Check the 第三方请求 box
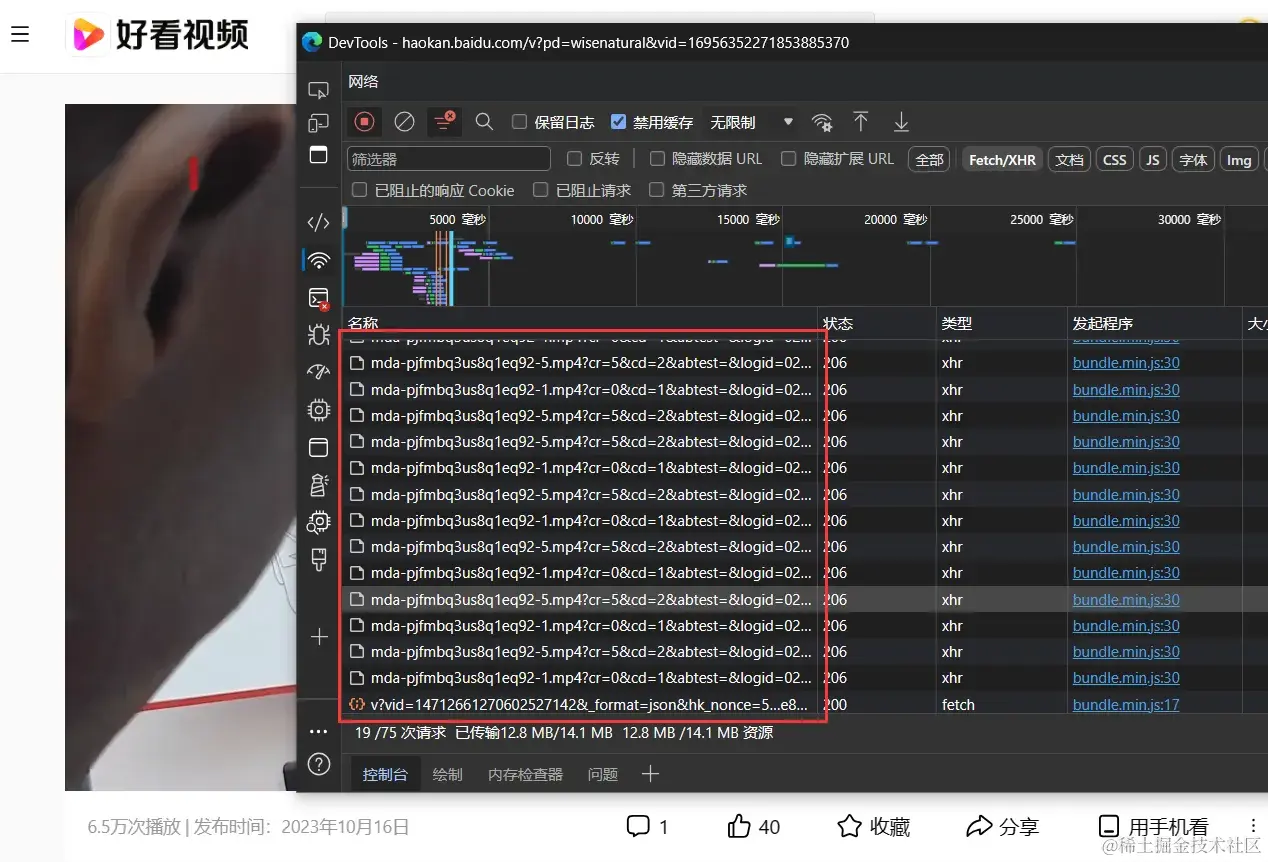1268x862 pixels. [x=657, y=190]
